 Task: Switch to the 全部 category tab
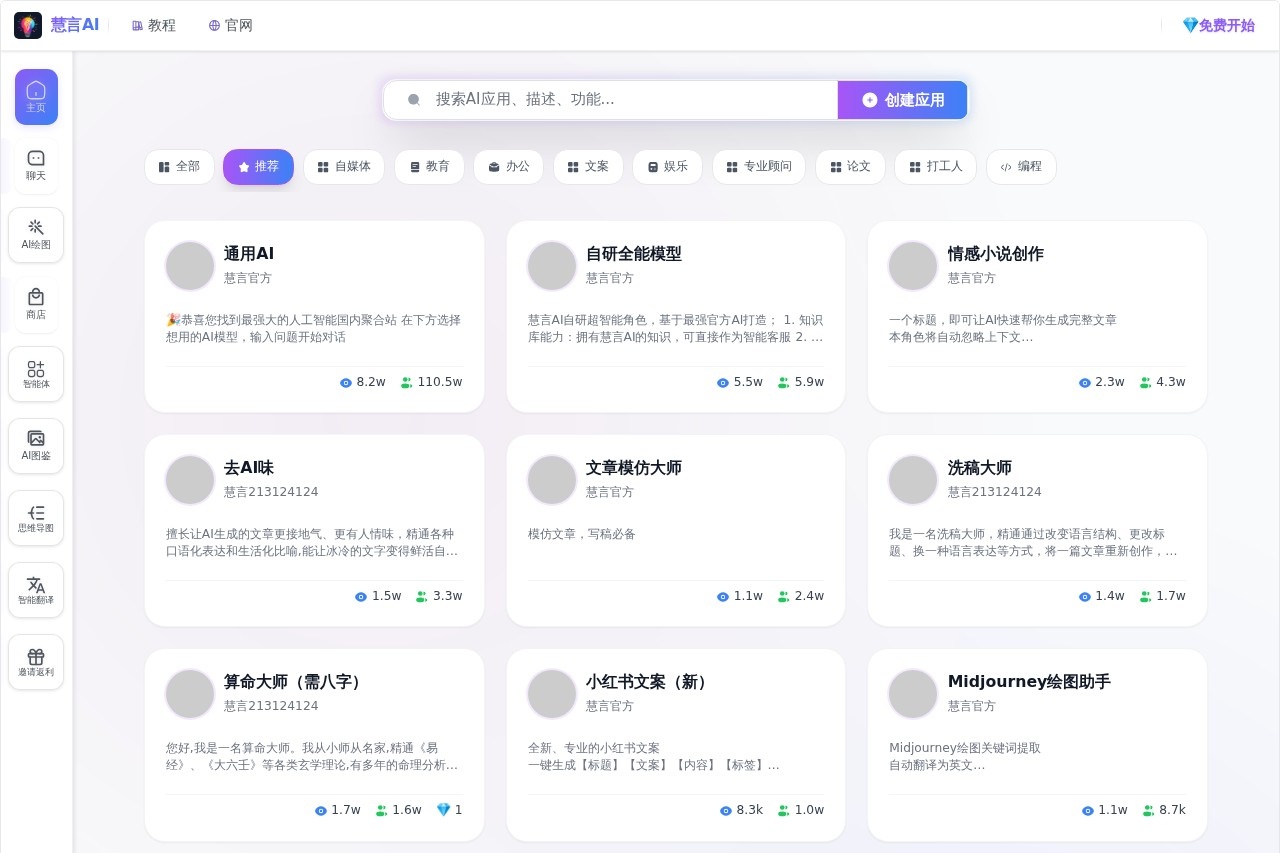(x=179, y=167)
